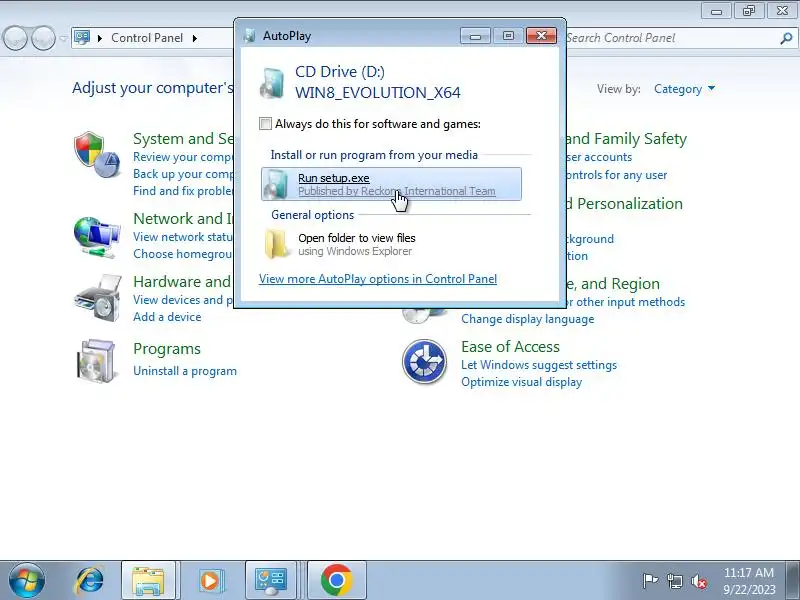Viewport: 800px width, 600px height.
Task: Click Review your computer's status link
Action: (x=183, y=157)
